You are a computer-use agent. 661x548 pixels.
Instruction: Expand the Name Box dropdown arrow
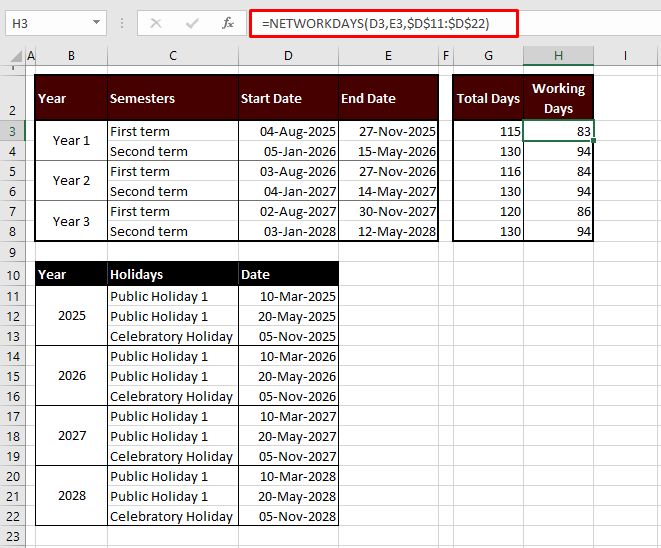tap(96, 22)
